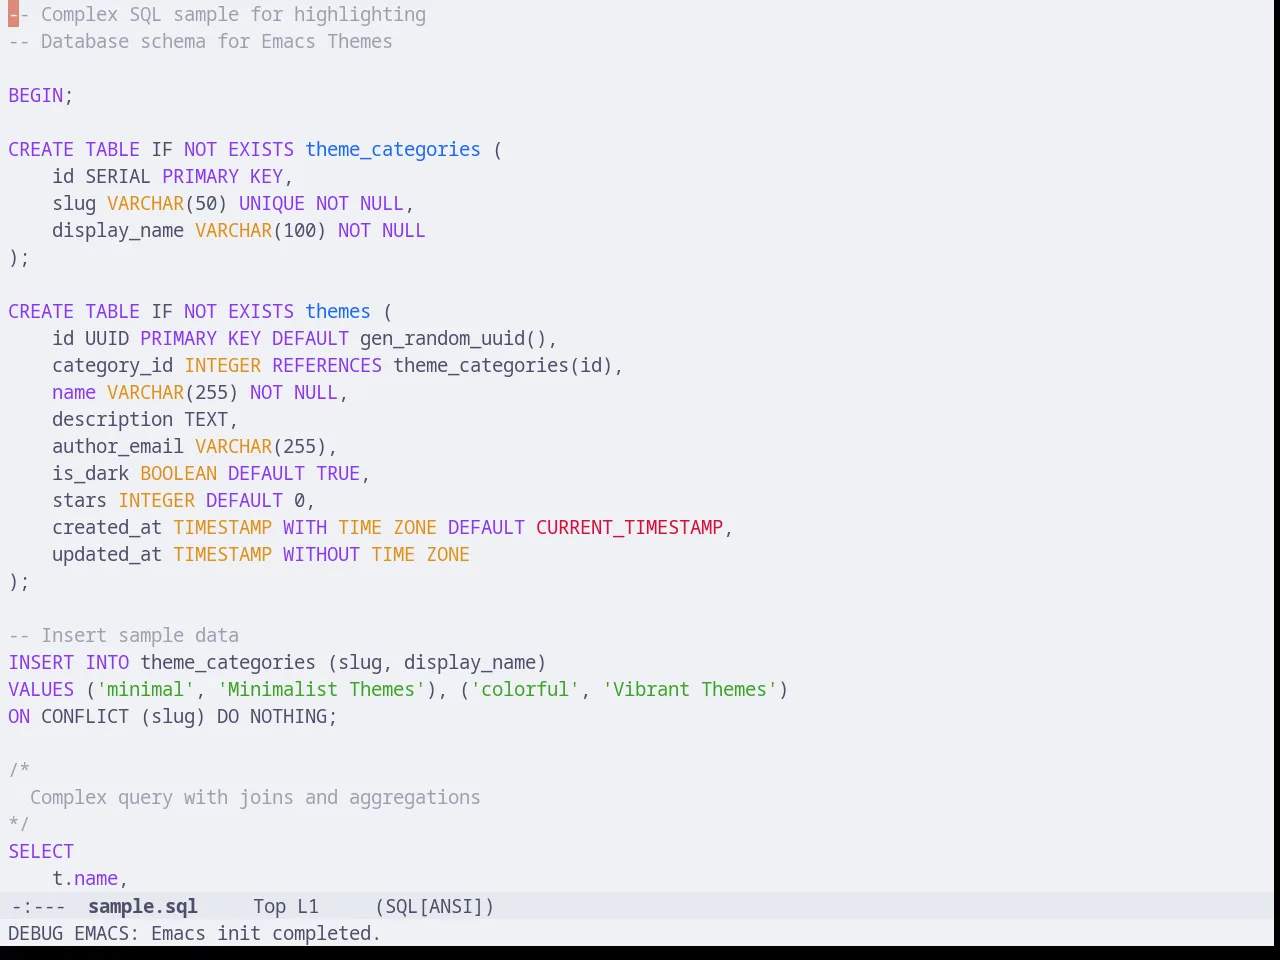Click 'Vibrant Themes' string literal
1280x960 pixels.
tap(690, 690)
